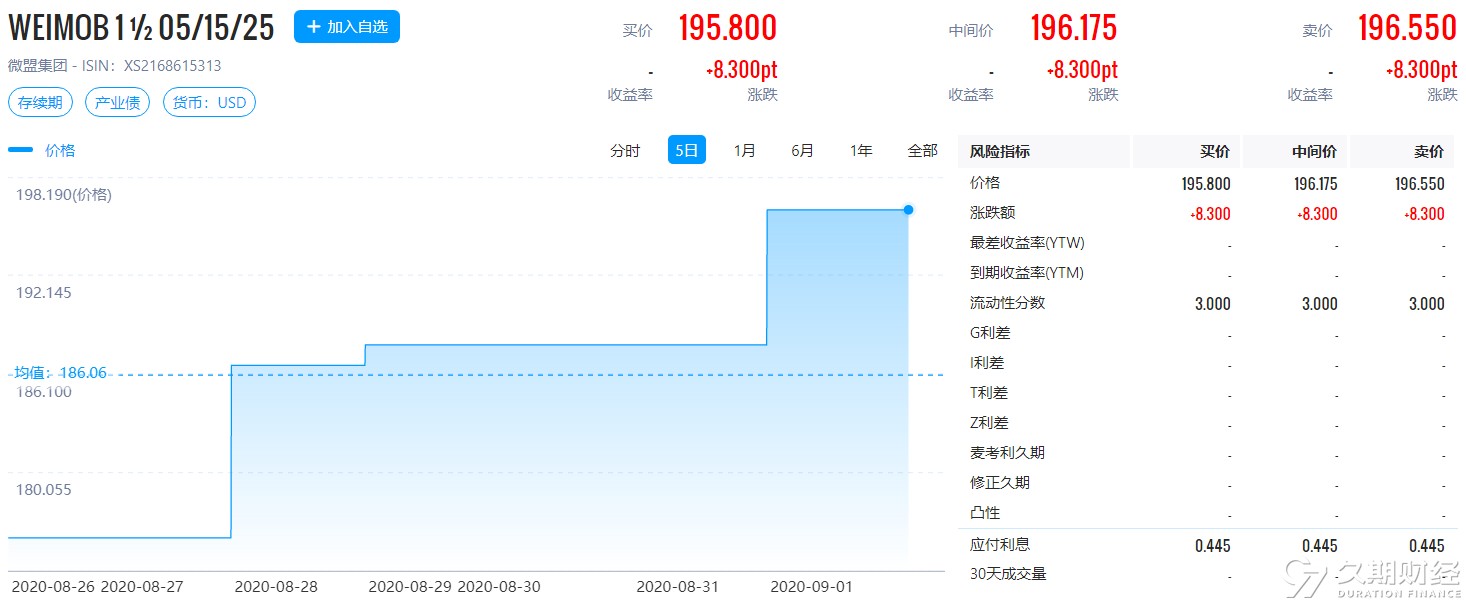Click the 30天成交量 row label

[x=1008, y=574]
